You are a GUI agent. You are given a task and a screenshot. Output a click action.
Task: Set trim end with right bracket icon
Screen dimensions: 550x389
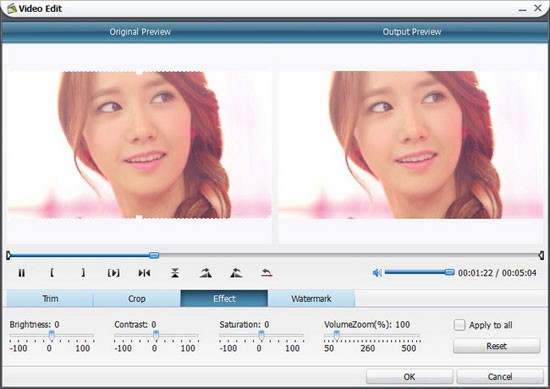point(83,273)
